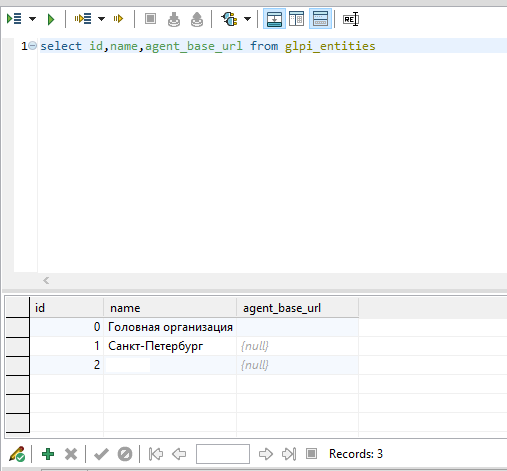Click the record number input box
The image size is (507, 471).
pyautogui.click(x=223, y=454)
